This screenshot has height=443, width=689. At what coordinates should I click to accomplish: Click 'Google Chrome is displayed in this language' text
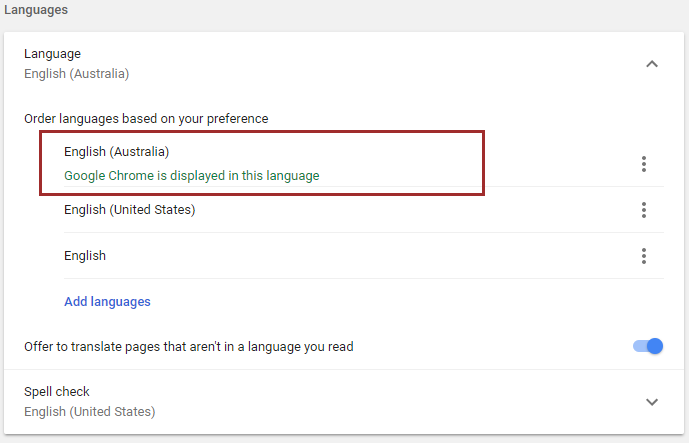(192, 176)
